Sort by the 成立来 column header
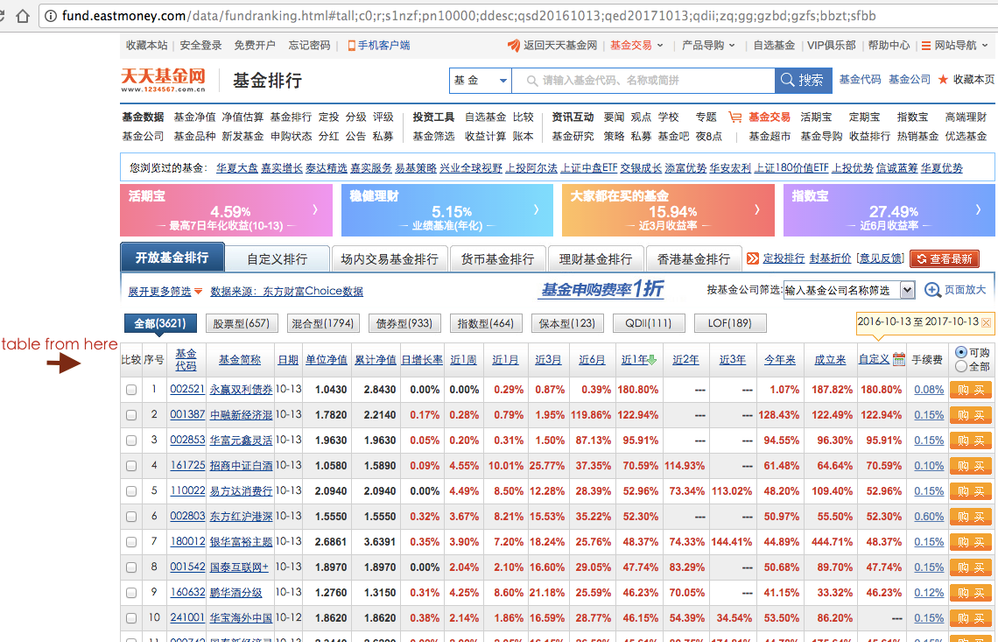Image resolution: width=998 pixels, height=642 pixels. click(830, 359)
